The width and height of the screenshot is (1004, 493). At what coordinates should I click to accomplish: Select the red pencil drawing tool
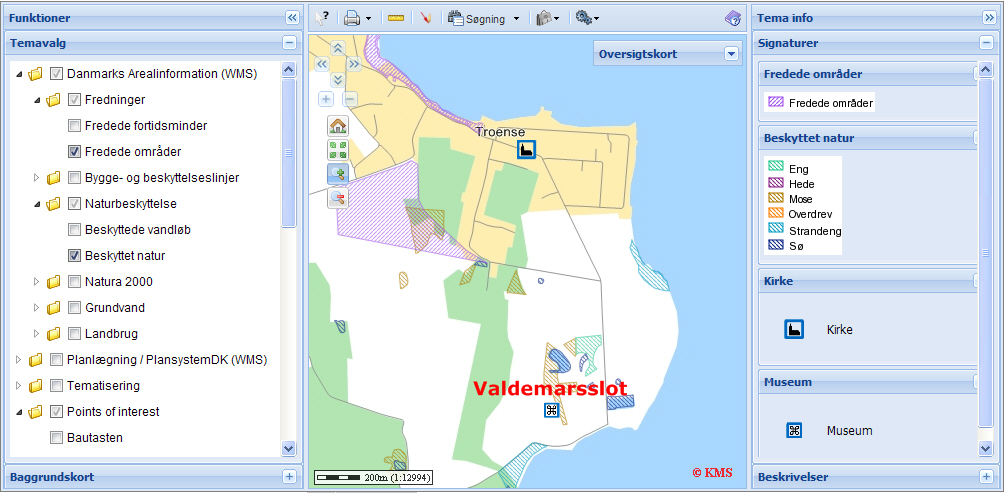426,19
